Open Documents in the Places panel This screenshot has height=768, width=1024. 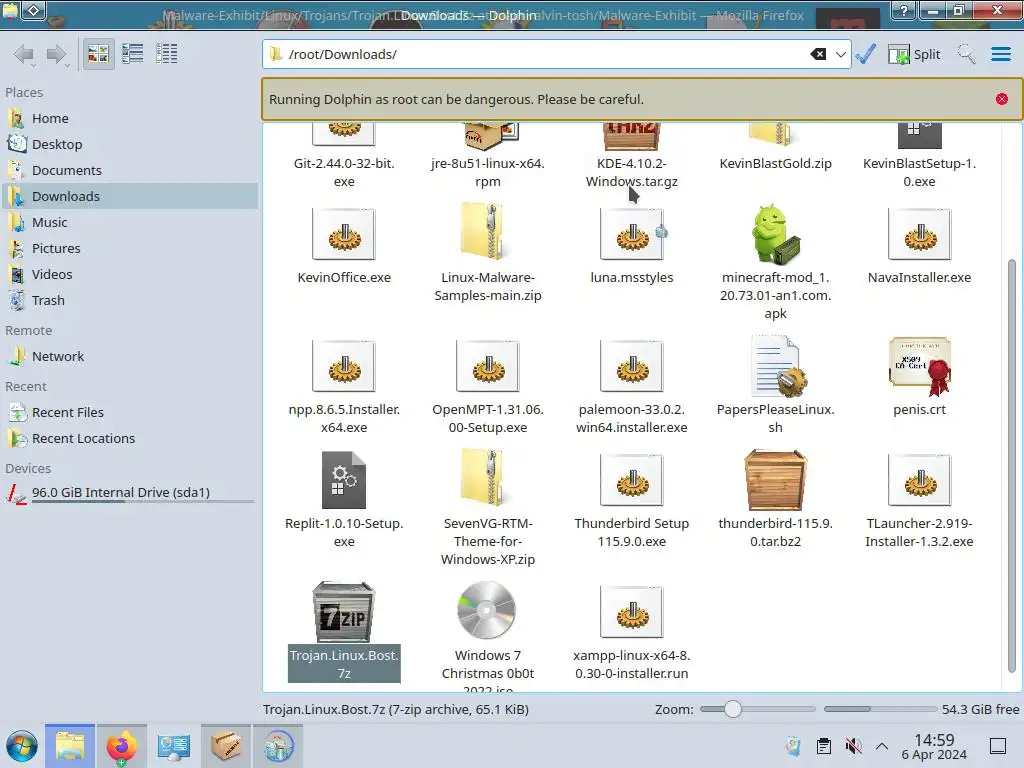[130, 170]
